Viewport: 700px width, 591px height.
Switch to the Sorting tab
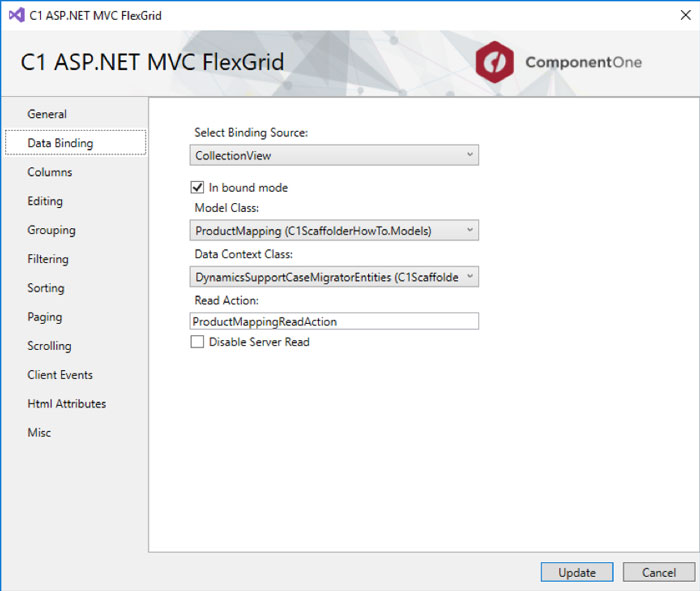click(x=46, y=288)
